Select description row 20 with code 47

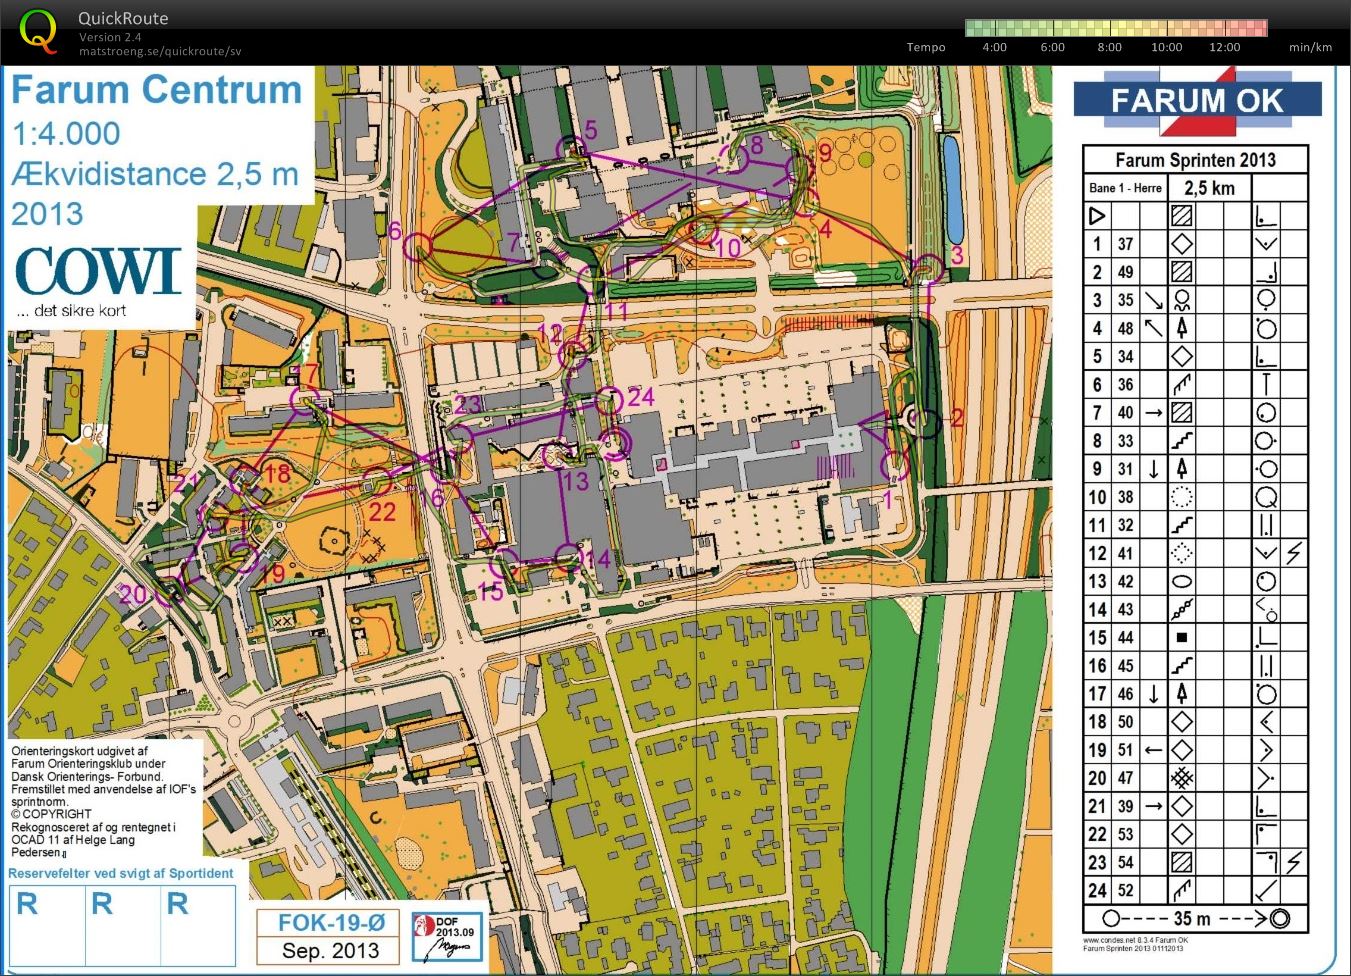[1195, 777]
